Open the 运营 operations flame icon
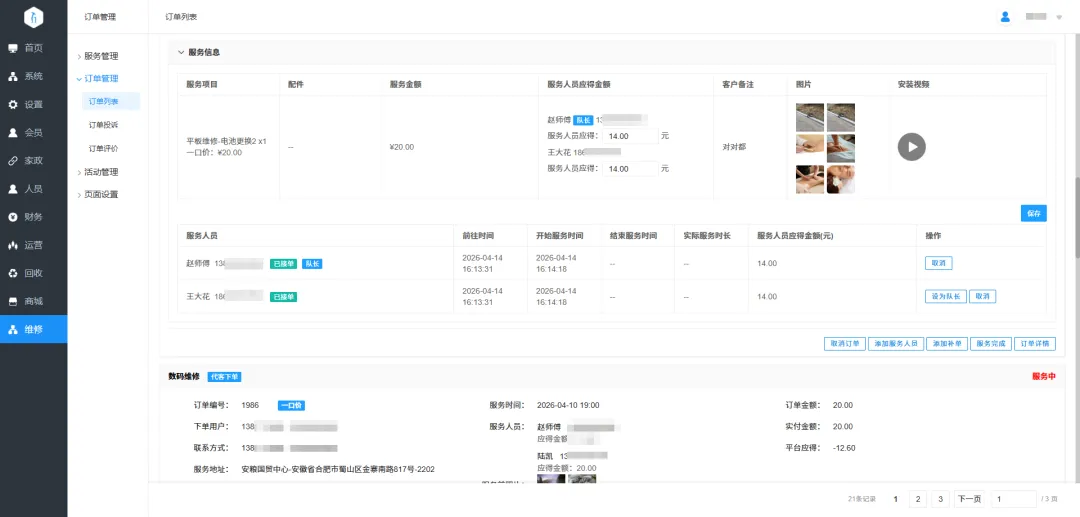This screenshot has height=517, width=1080. point(13,245)
